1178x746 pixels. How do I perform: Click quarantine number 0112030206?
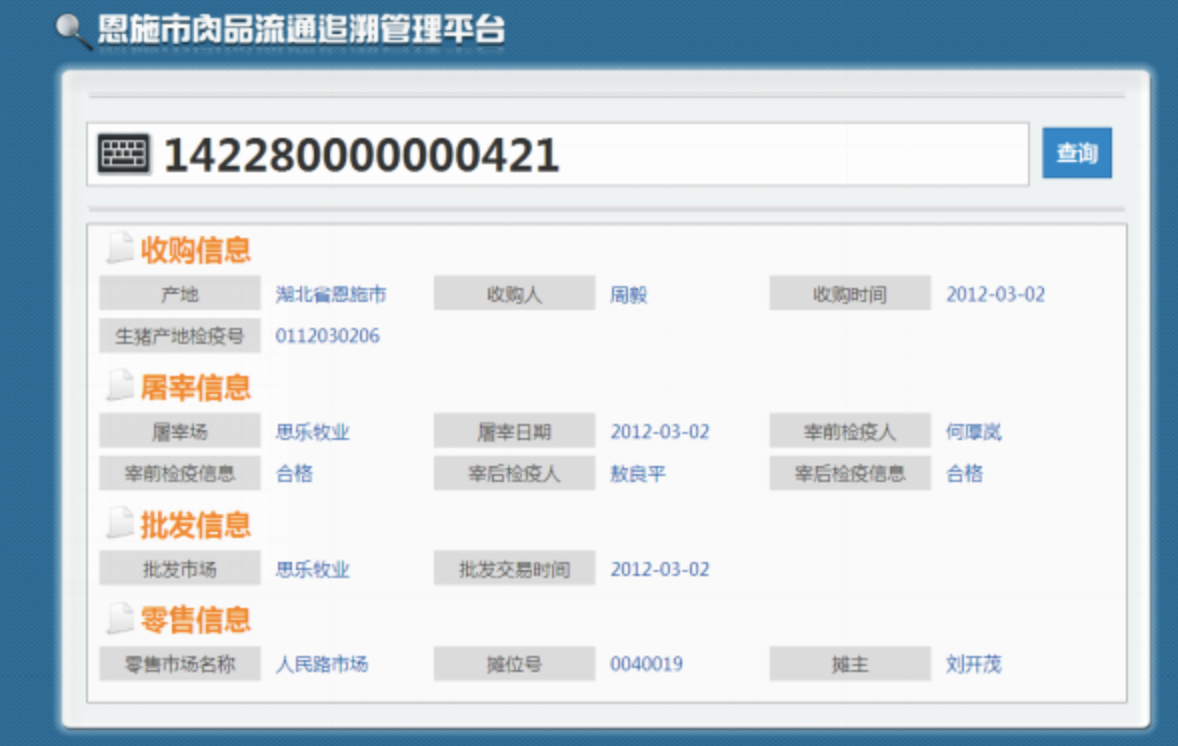327,336
